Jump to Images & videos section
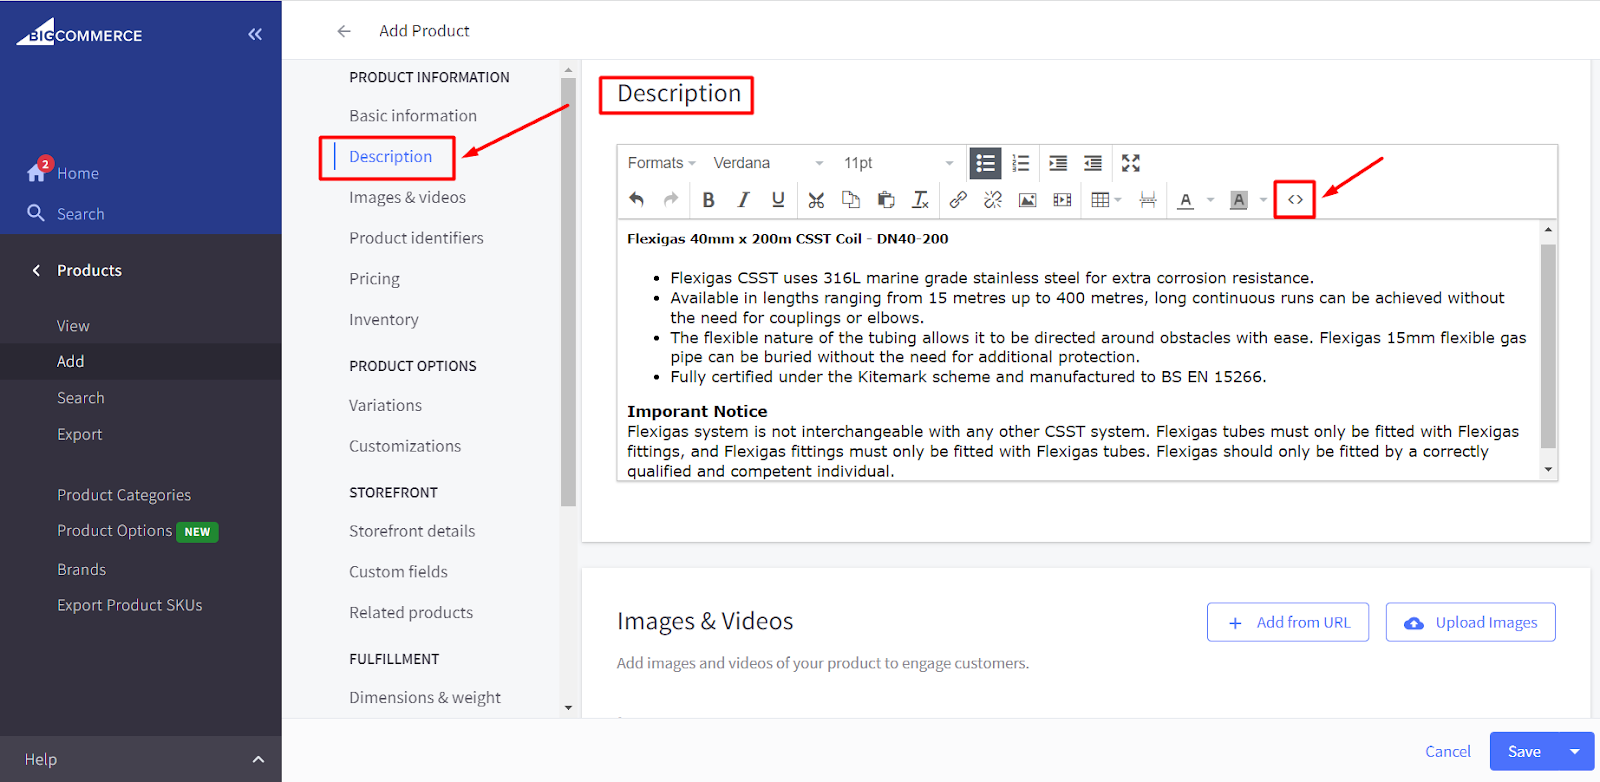Image resolution: width=1600 pixels, height=782 pixels. click(407, 198)
